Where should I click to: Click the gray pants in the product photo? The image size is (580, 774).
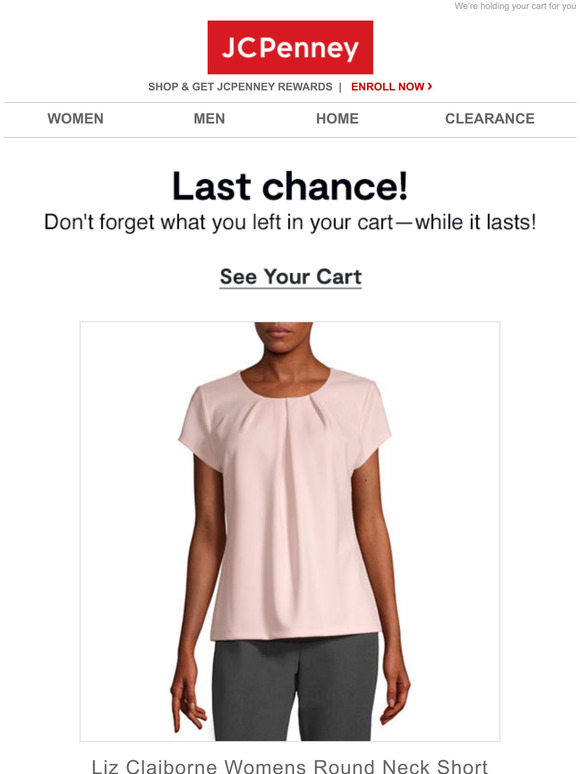(x=296, y=689)
